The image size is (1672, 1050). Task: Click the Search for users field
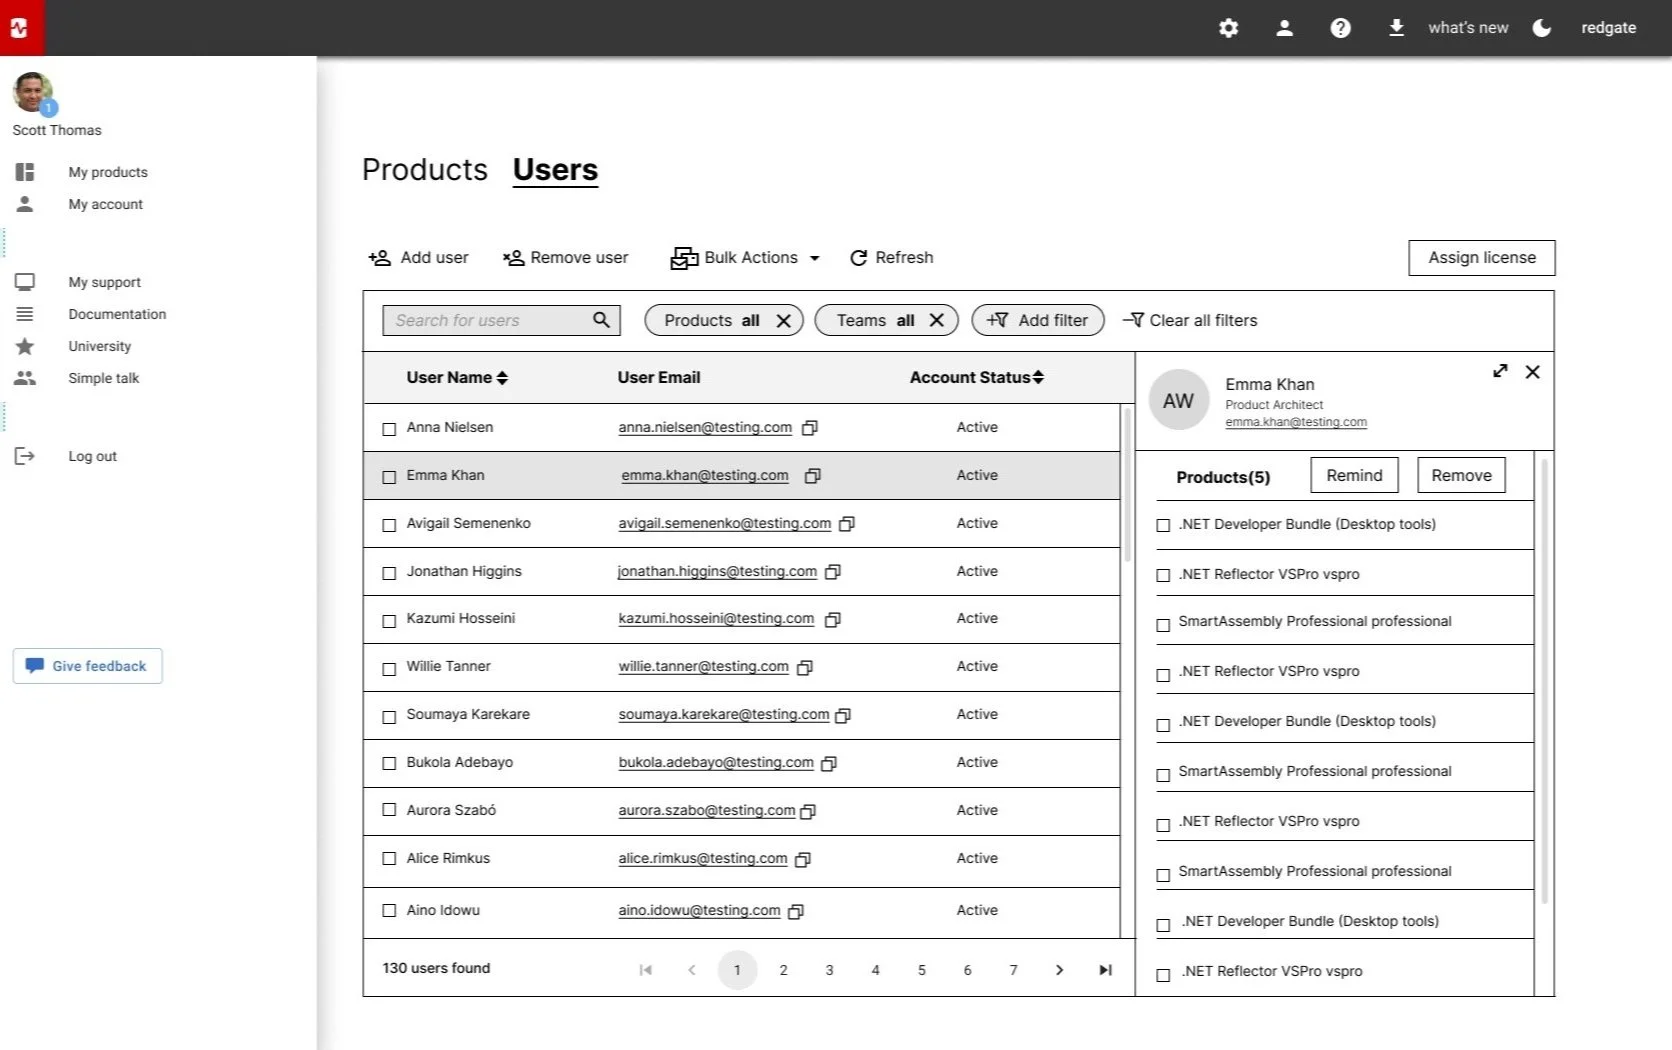pyautogui.click(x=501, y=320)
